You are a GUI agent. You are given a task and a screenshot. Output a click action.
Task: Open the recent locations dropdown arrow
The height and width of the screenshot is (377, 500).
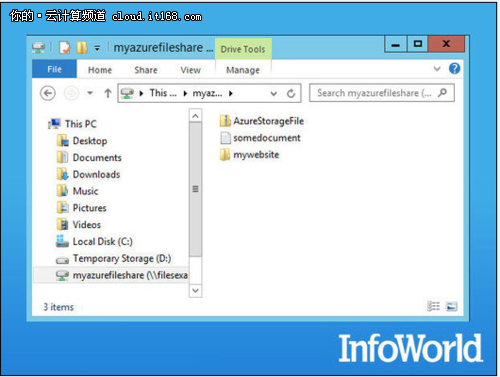[90, 93]
